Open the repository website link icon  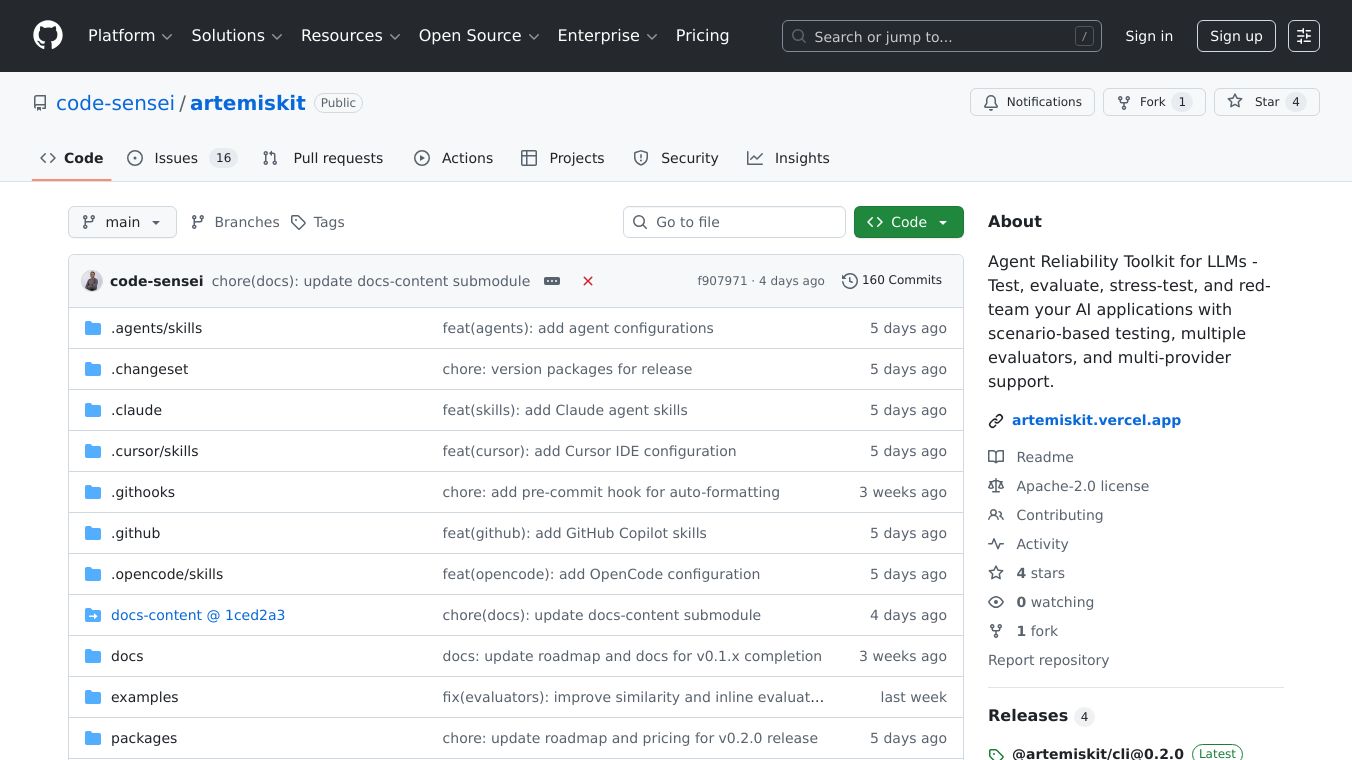tap(996, 420)
